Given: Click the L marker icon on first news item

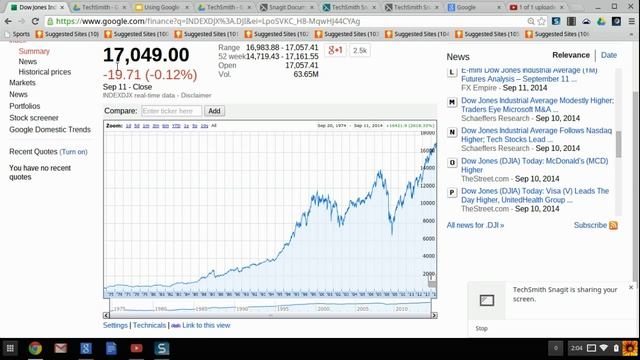Looking at the screenshot, I should pos(452,73).
